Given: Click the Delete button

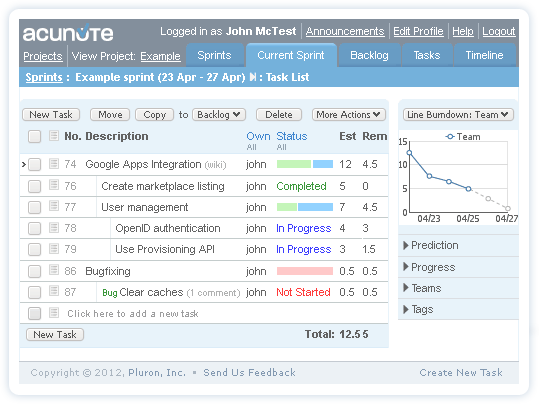Looking at the screenshot, I should (x=279, y=114).
